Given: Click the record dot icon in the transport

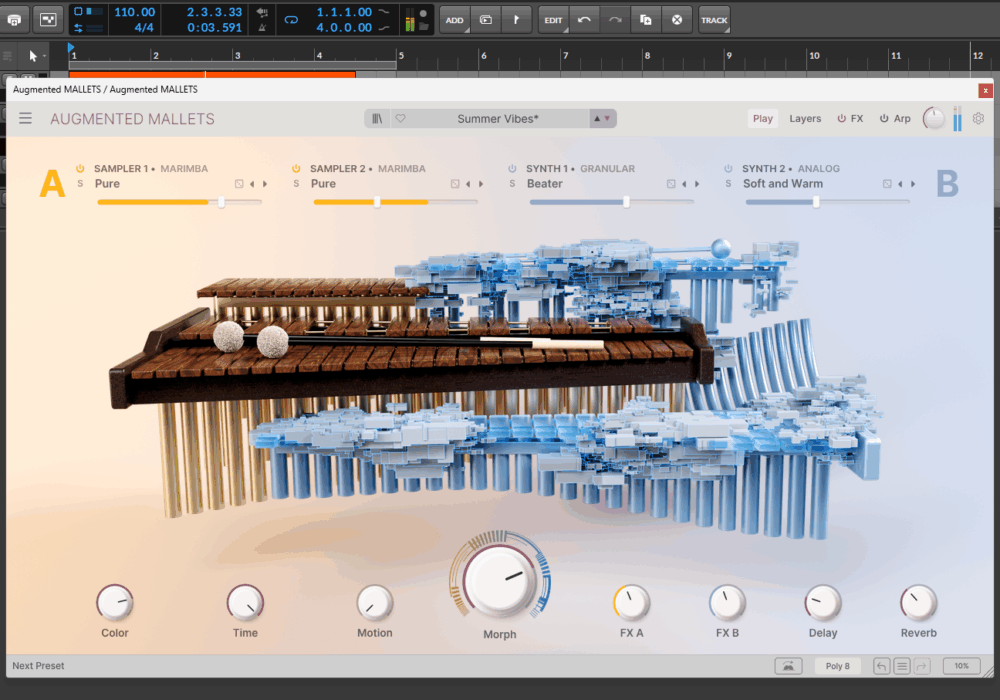Looking at the screenshot, I should pyautogui.click(x=423, y=13).
